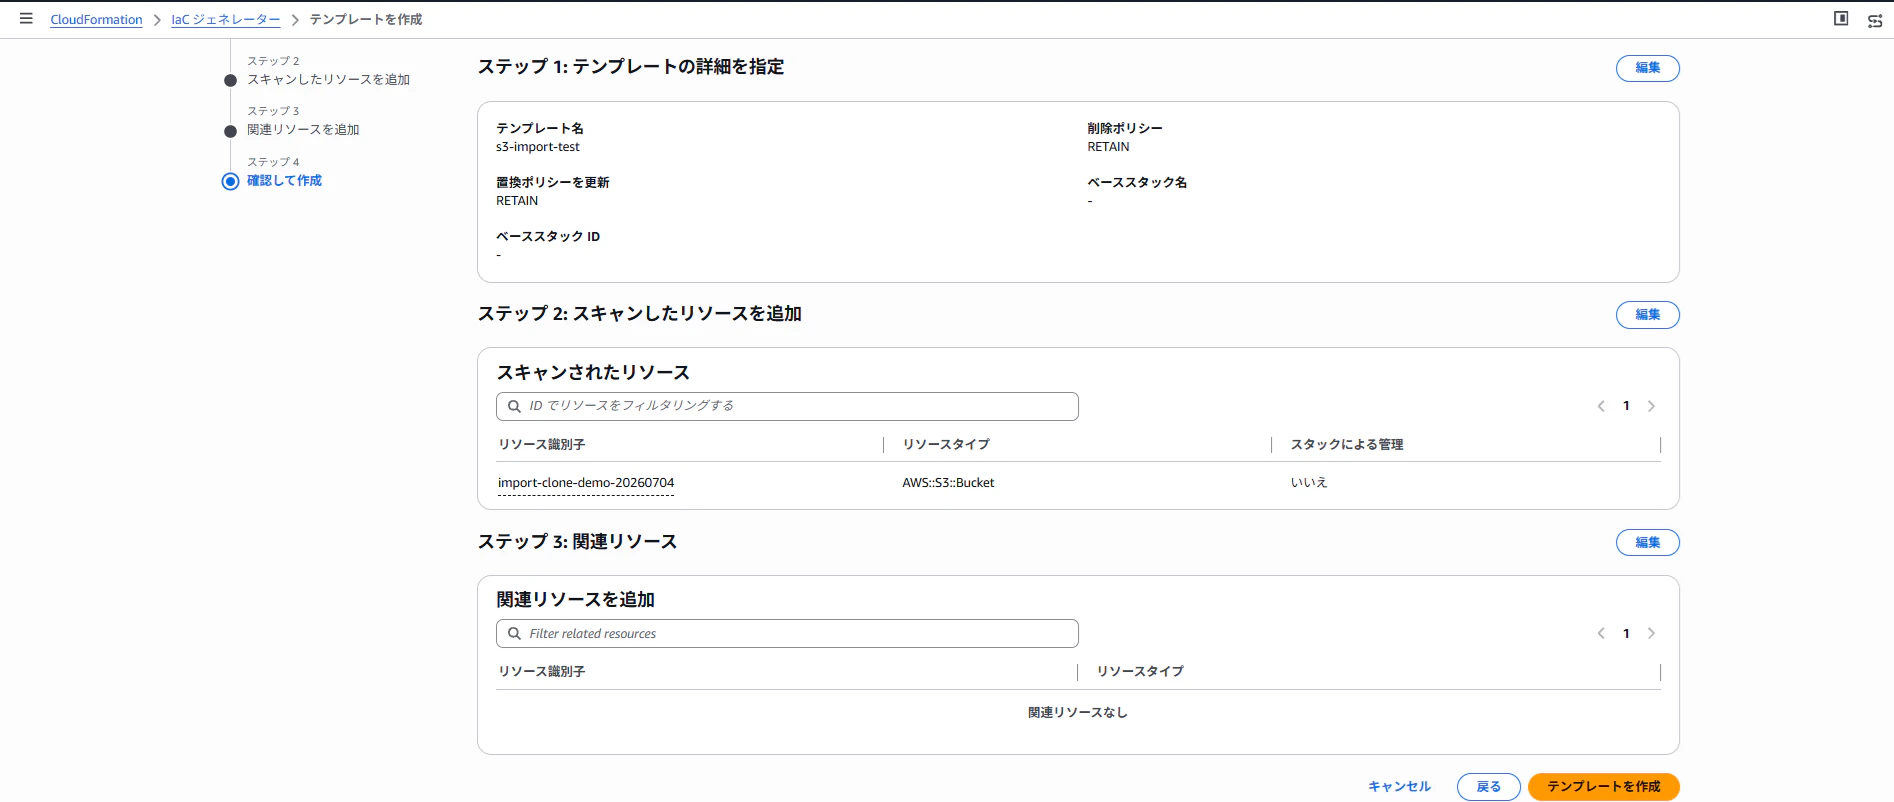This screenshot has width=1894, height=802.
Task: Open the hamburger navigation menu
Action: pos(26,19)
